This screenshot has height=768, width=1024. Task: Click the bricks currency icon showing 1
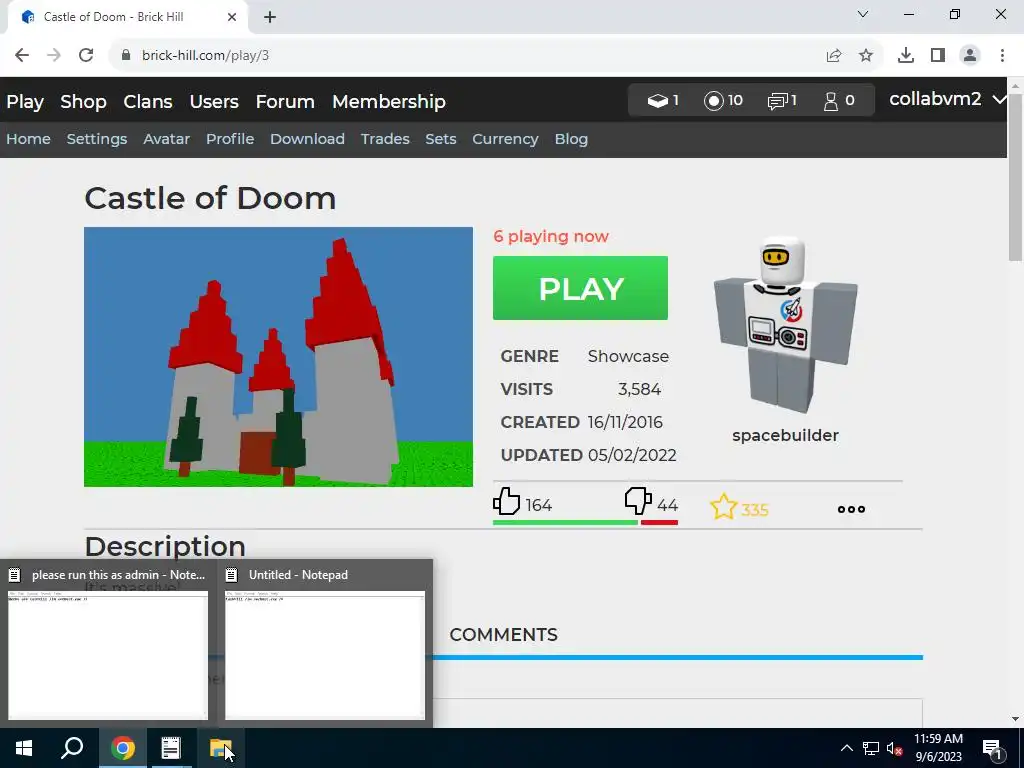[658, 101]
